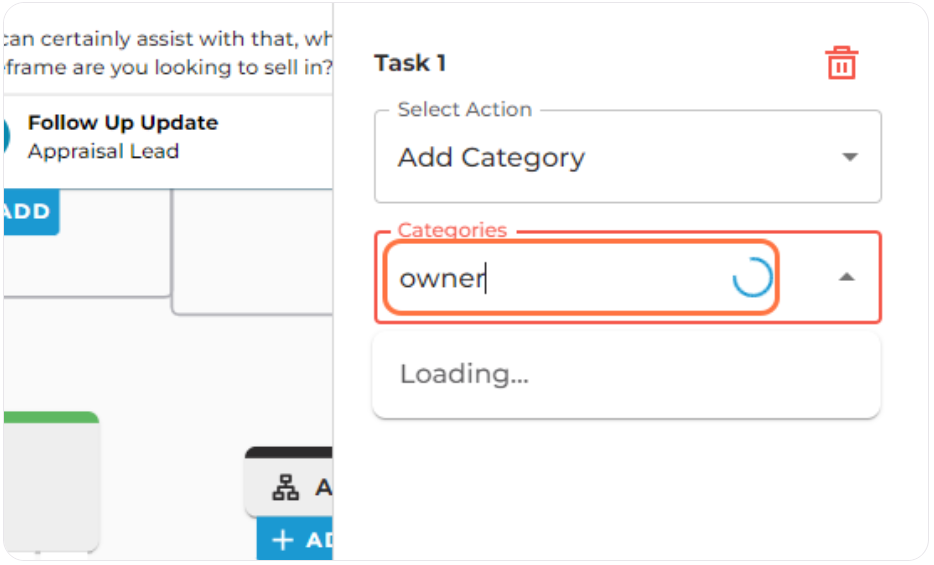Click the blue ADD button under Follow Up Update
This screenshot has height=565, width=934.
coord(30,211)
